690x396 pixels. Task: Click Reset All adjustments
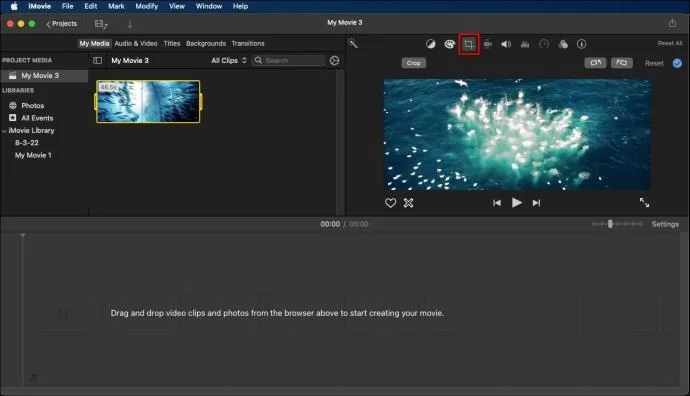(x=669, y=43)
